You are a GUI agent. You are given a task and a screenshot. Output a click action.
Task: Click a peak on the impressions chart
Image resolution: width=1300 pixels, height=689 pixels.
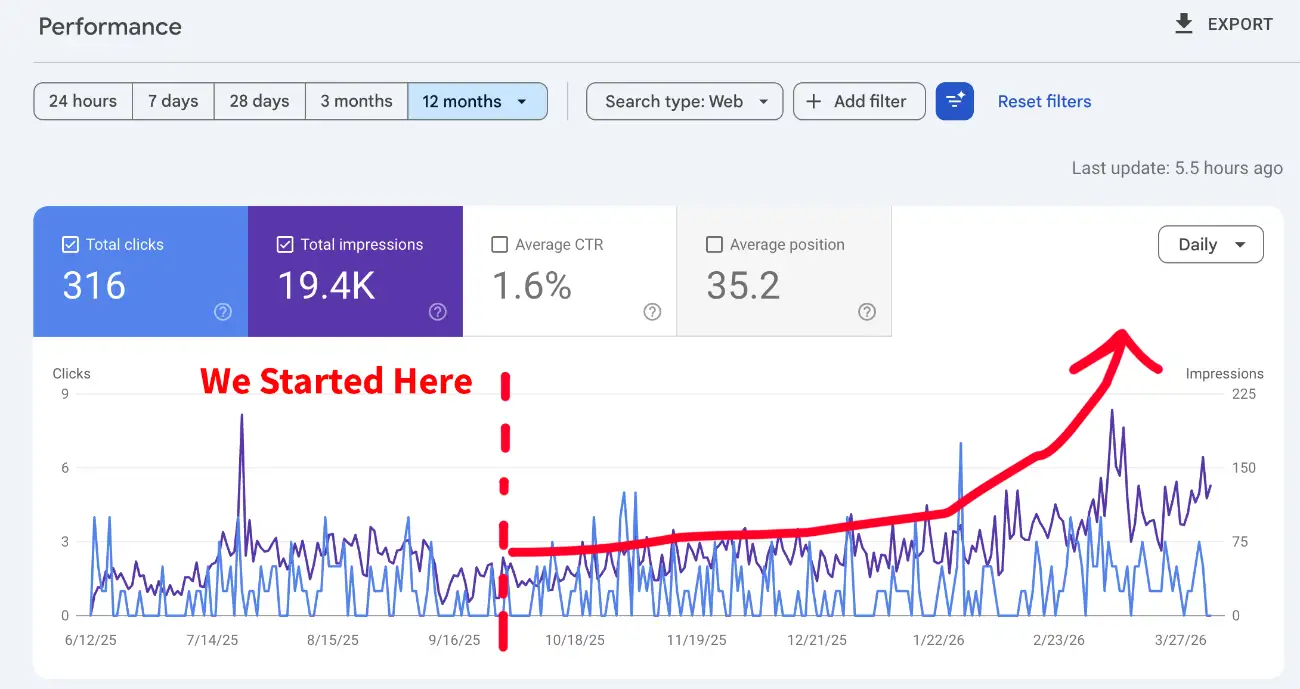(1113, 410)
